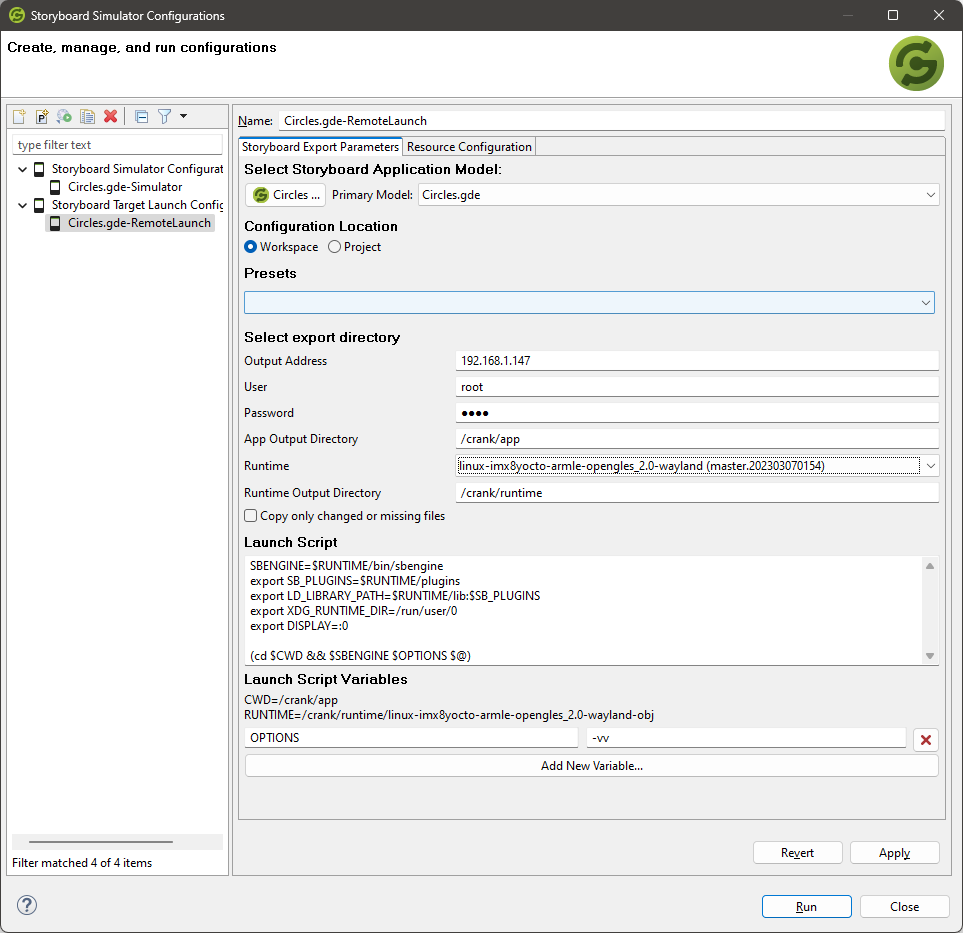Image resolution: width=963 pixels, height=933 pixels.
Task: Click the Output Address field
Action: click(x=697, y=361)
